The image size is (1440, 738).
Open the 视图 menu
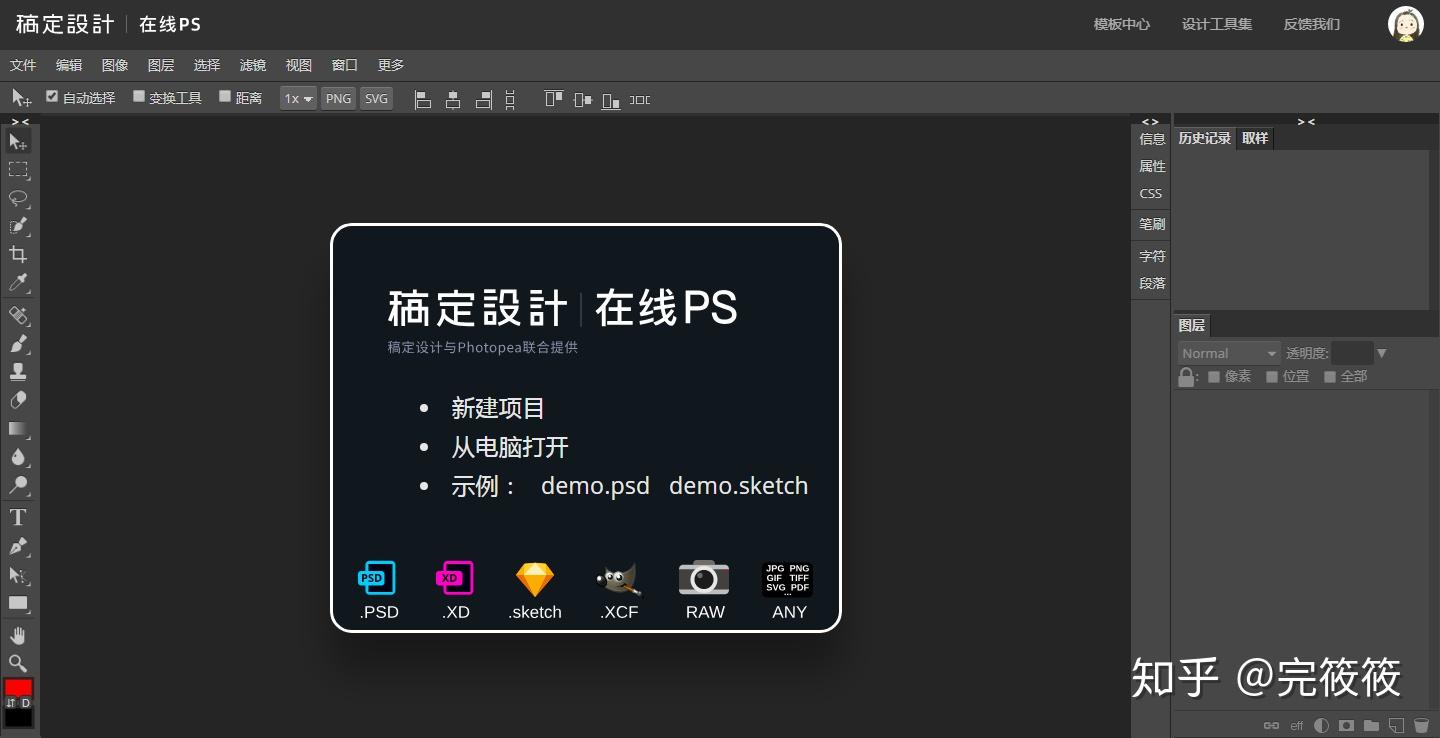[299, 65]
